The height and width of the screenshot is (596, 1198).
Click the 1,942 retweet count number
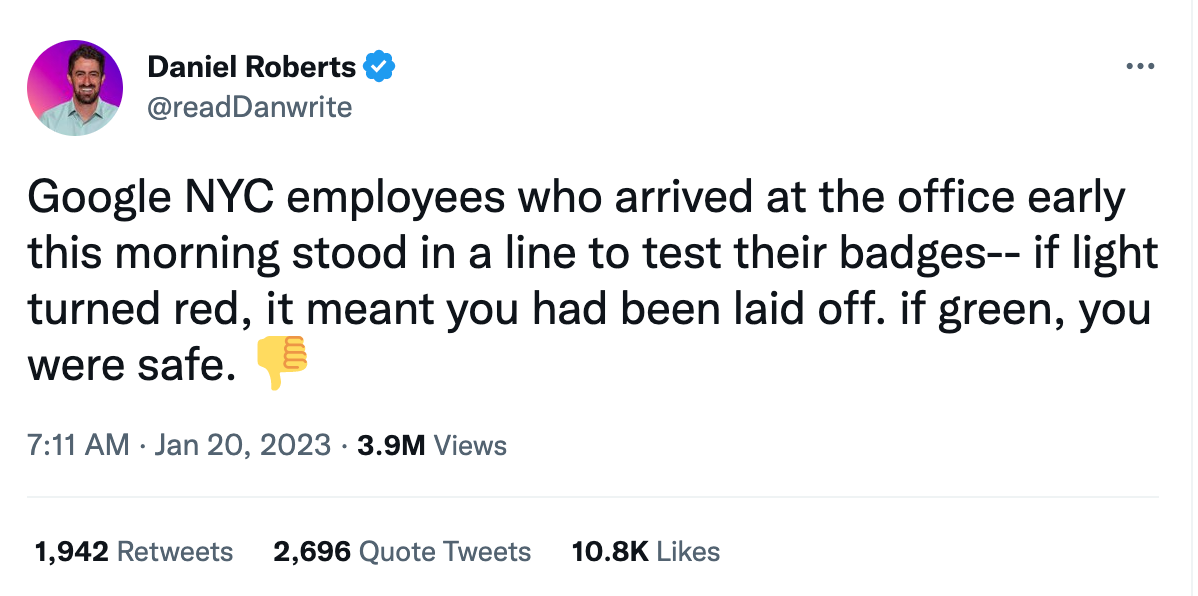(x=72, y=551)
